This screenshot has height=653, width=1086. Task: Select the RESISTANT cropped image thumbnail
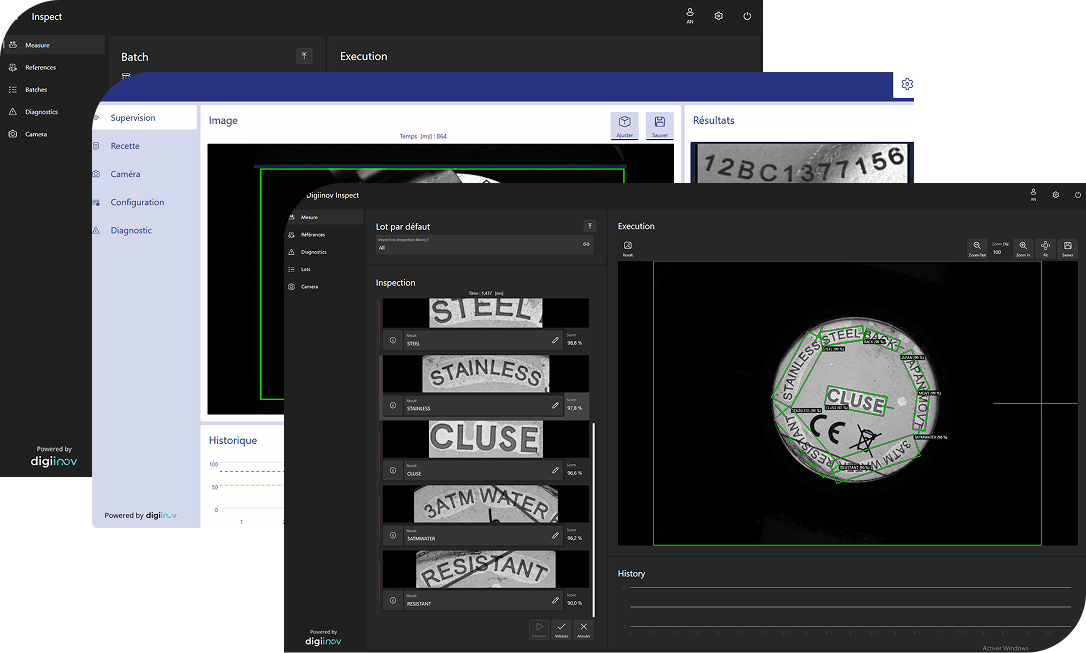[486, 569]
